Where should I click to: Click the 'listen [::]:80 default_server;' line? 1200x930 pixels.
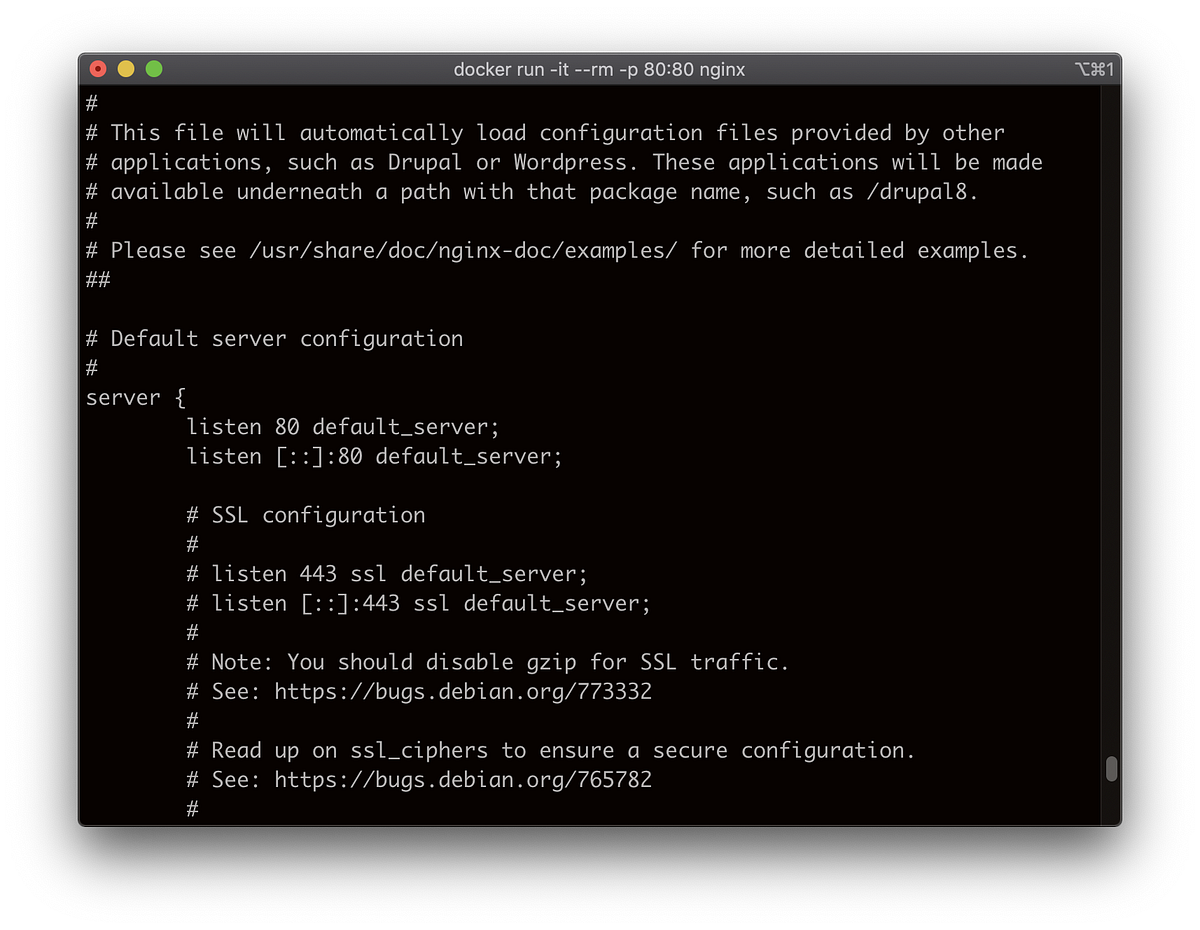click(x=373, y=456)
